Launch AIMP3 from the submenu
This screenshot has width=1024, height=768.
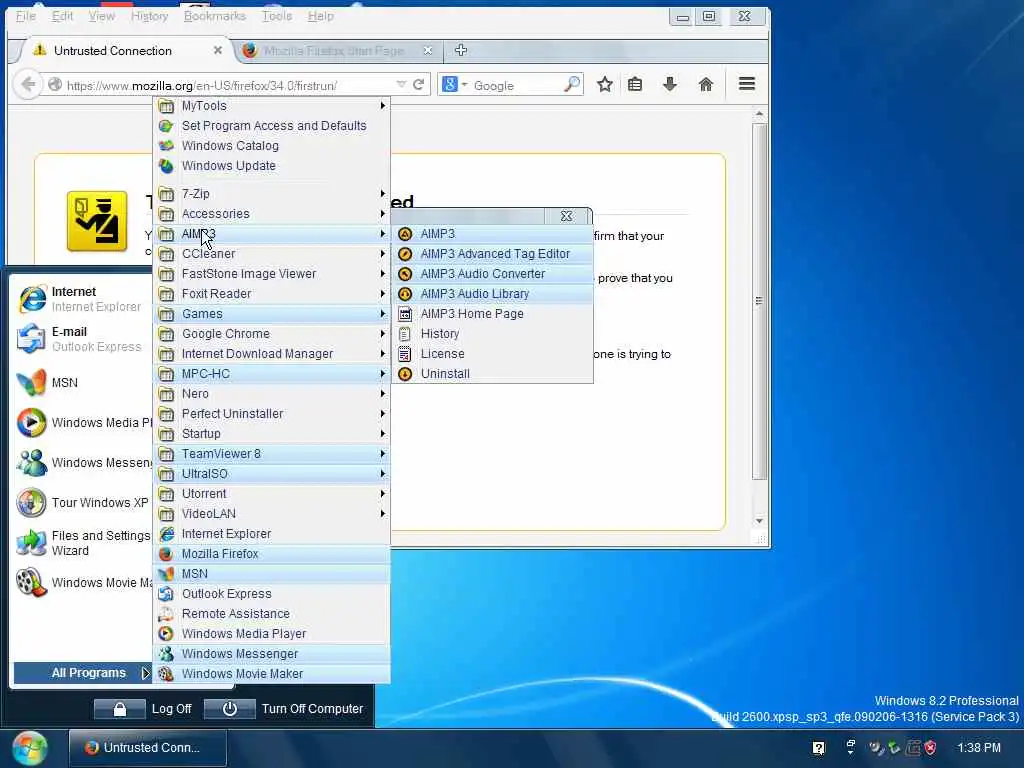492,234
